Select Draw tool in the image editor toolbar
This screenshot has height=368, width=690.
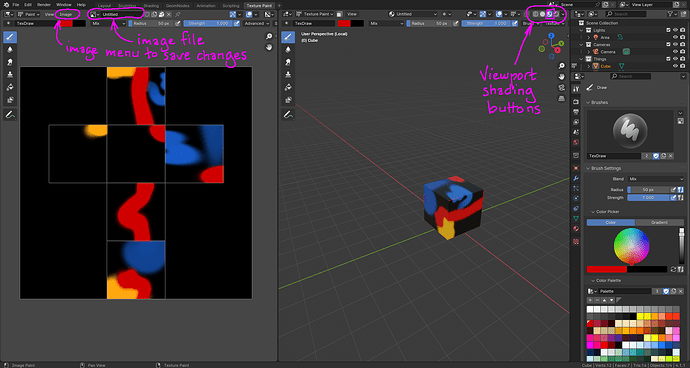[10, 37]
